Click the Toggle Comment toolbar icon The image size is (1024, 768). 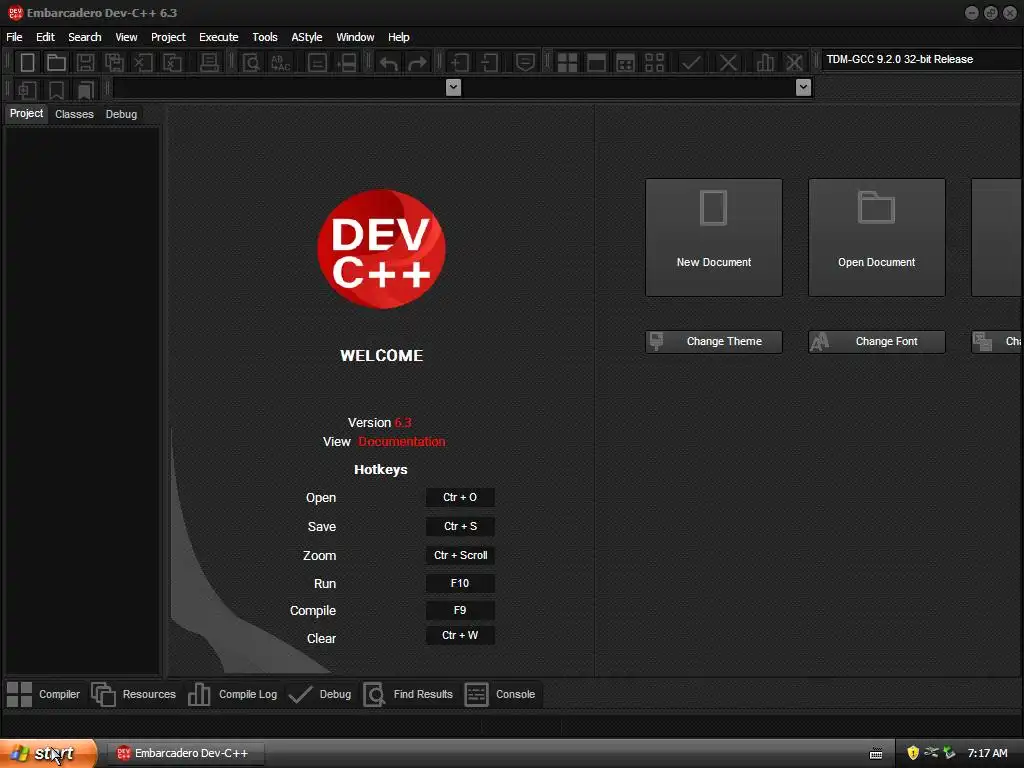click(525, 63)
